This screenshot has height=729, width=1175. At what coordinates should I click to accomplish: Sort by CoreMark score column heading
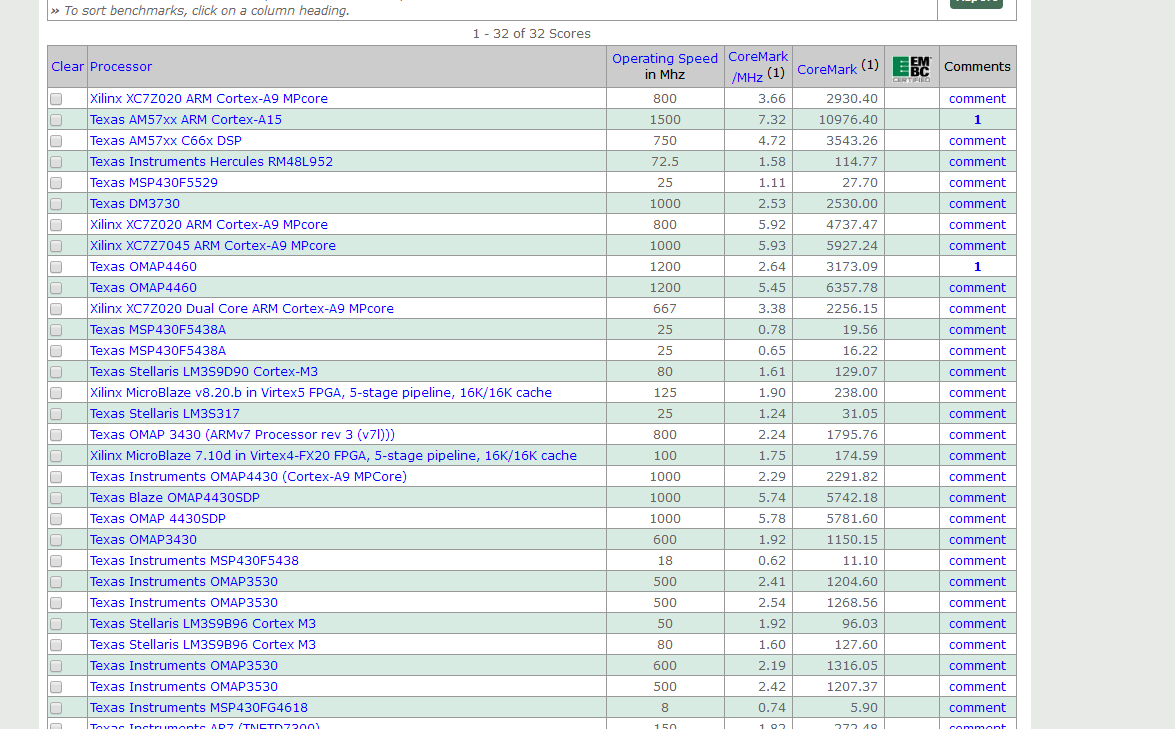(827, 69)
